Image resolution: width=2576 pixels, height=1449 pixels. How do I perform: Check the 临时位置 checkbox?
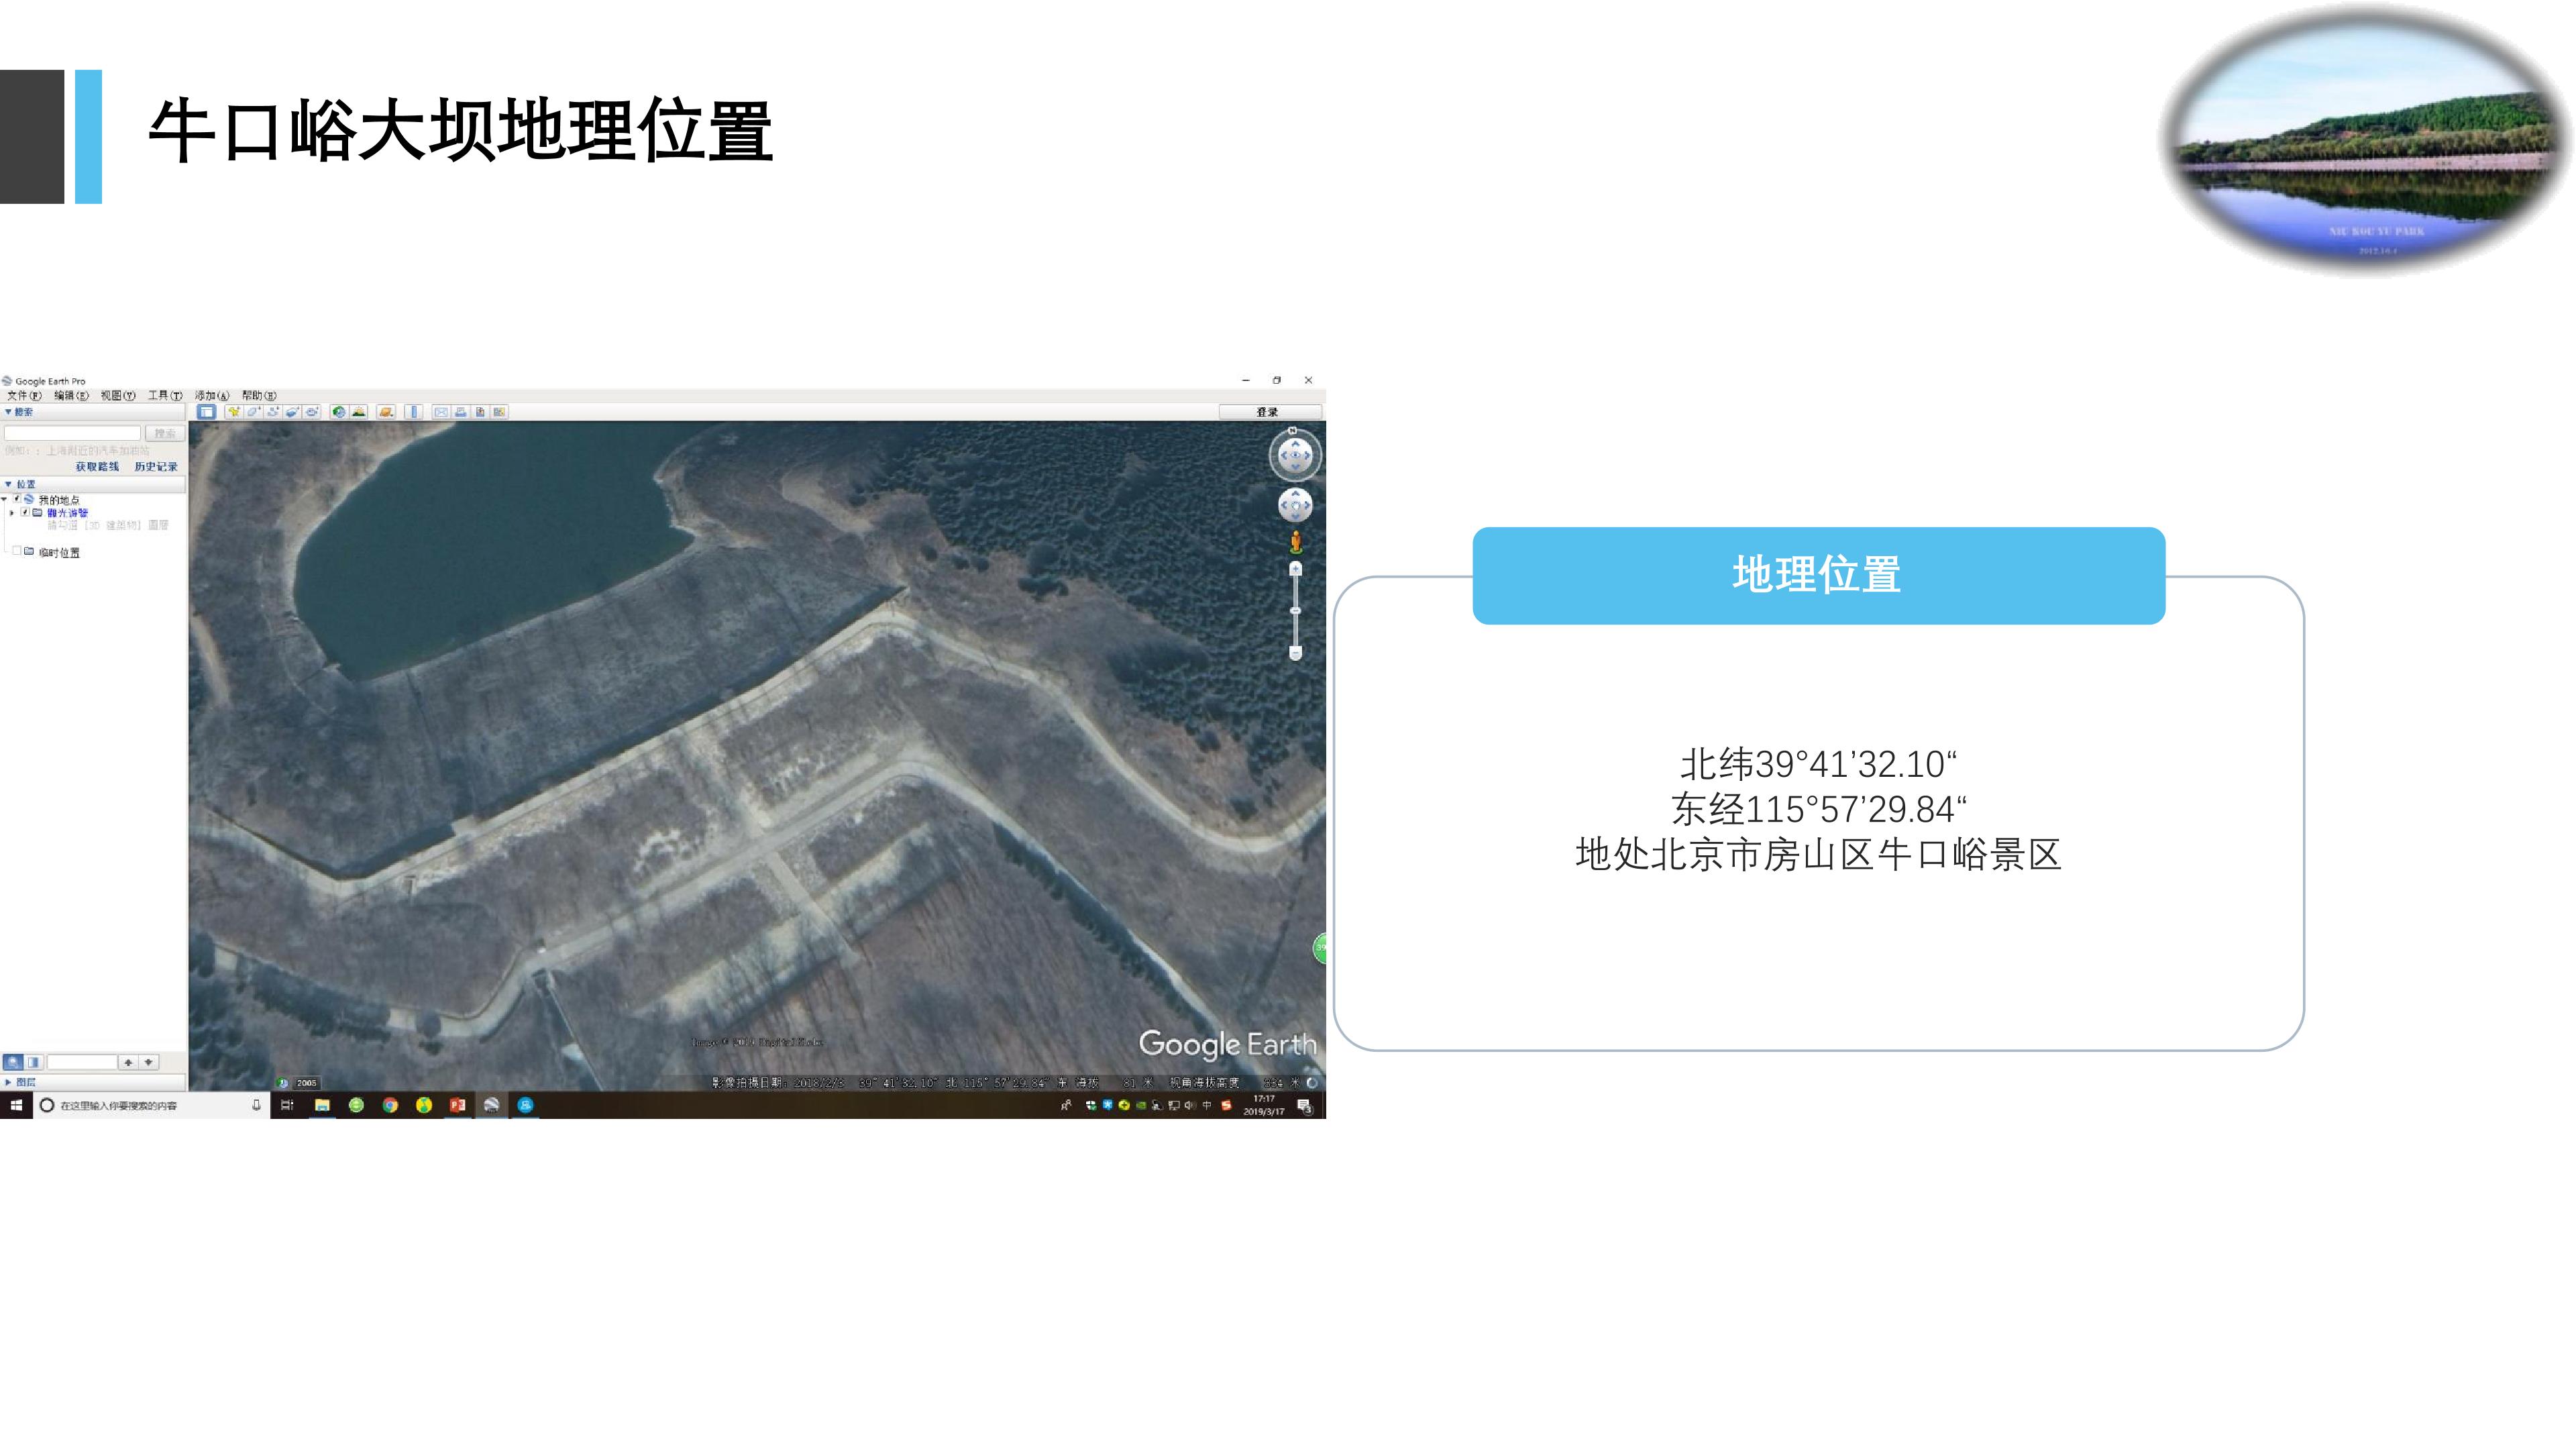click(x=17, y=551)
